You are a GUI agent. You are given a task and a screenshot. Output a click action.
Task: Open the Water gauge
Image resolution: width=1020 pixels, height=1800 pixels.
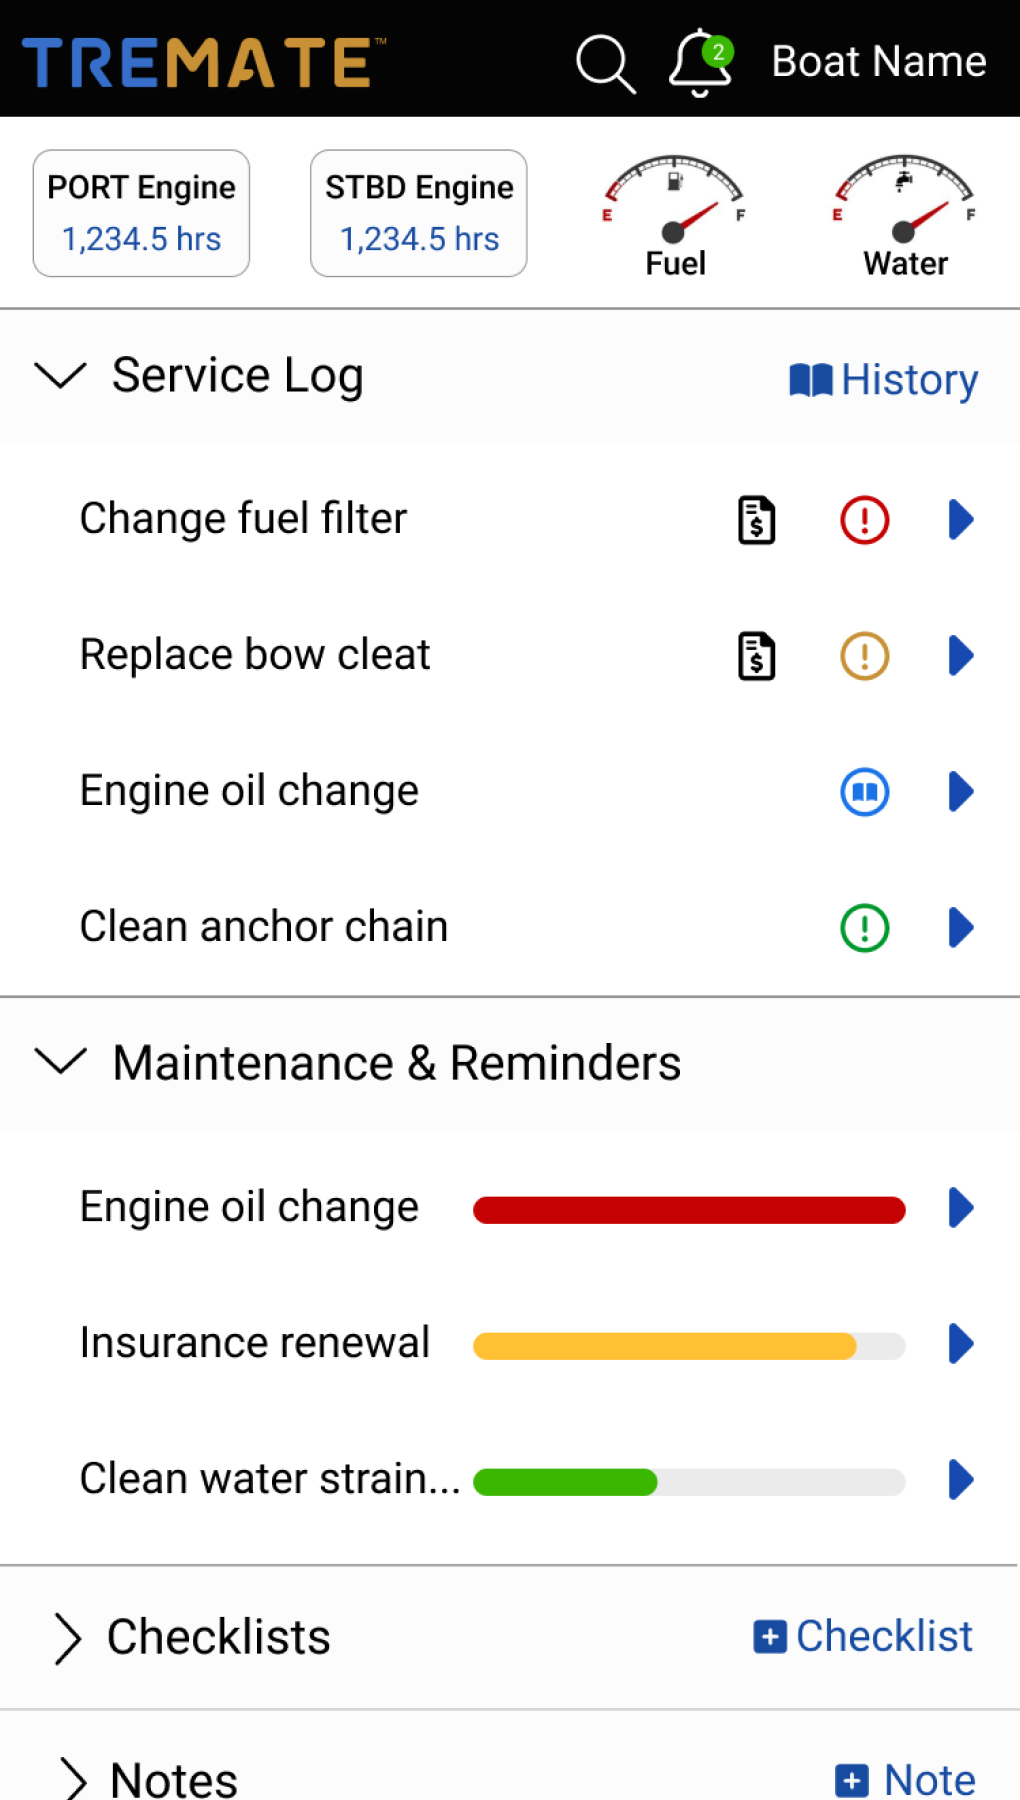(x=905, y=215)
